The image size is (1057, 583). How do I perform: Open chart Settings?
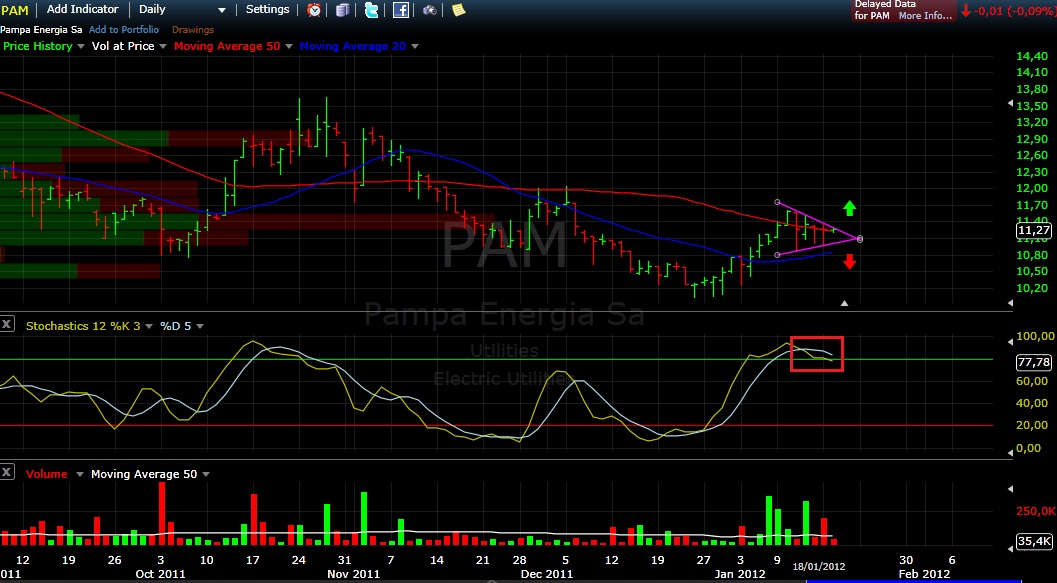pyautogui.click(x=268, y=9)
